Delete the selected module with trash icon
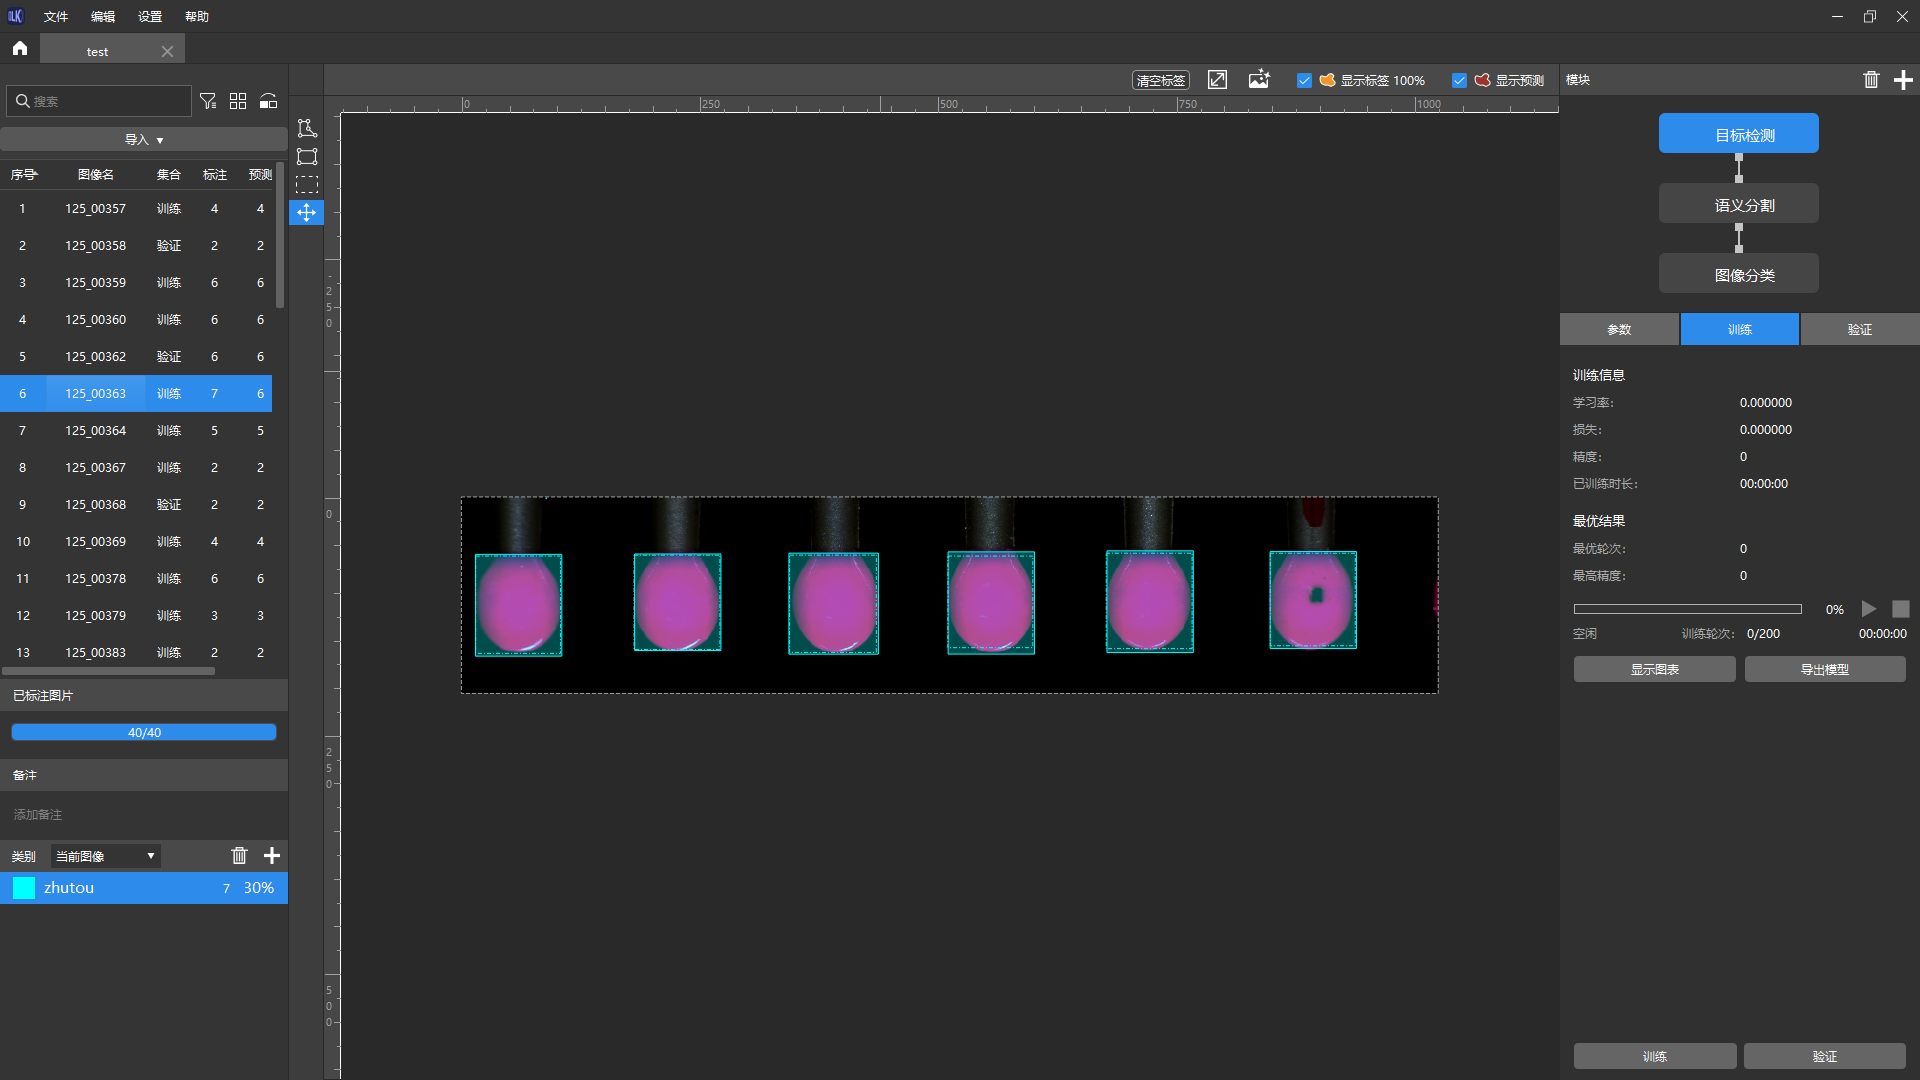The image size is (1920, 1080). [x=1871, y=80]
